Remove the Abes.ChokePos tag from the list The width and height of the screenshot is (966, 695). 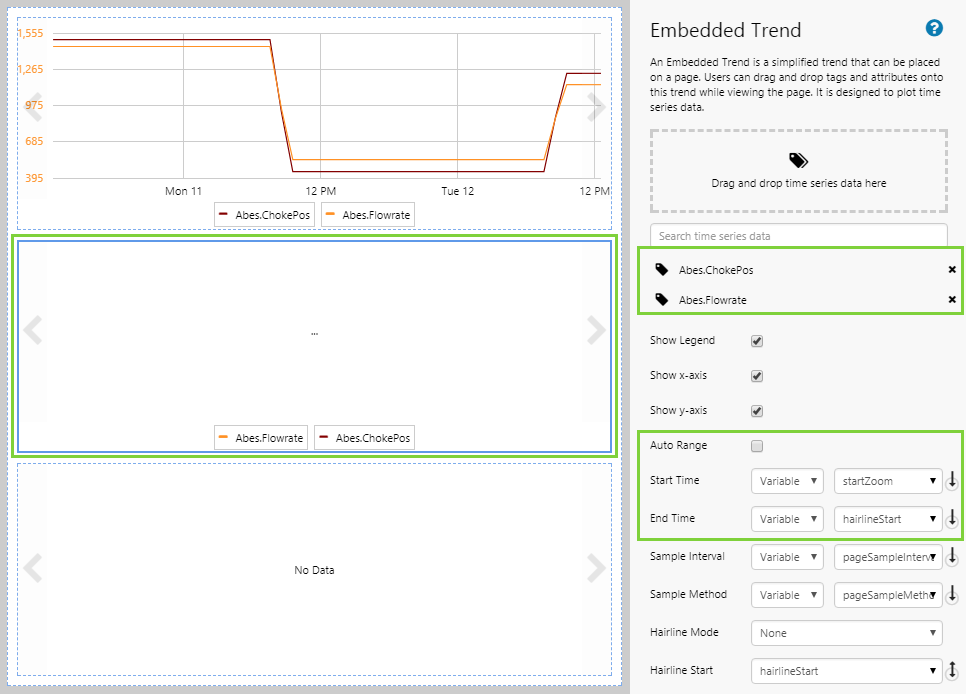(x=952, y=270)
